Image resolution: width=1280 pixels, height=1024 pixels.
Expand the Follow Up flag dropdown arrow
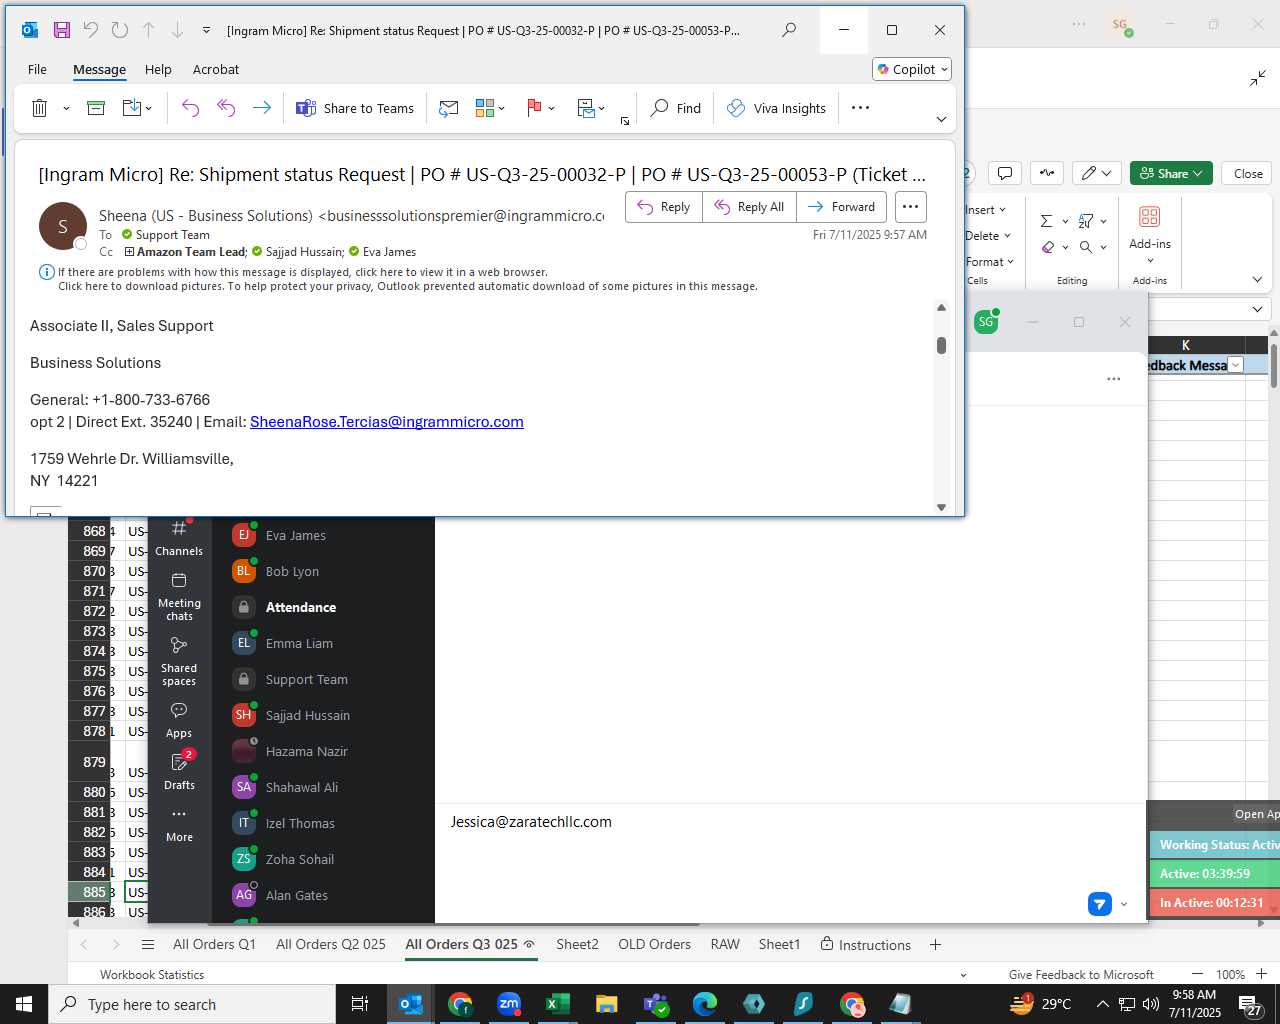tap(552, 108)
